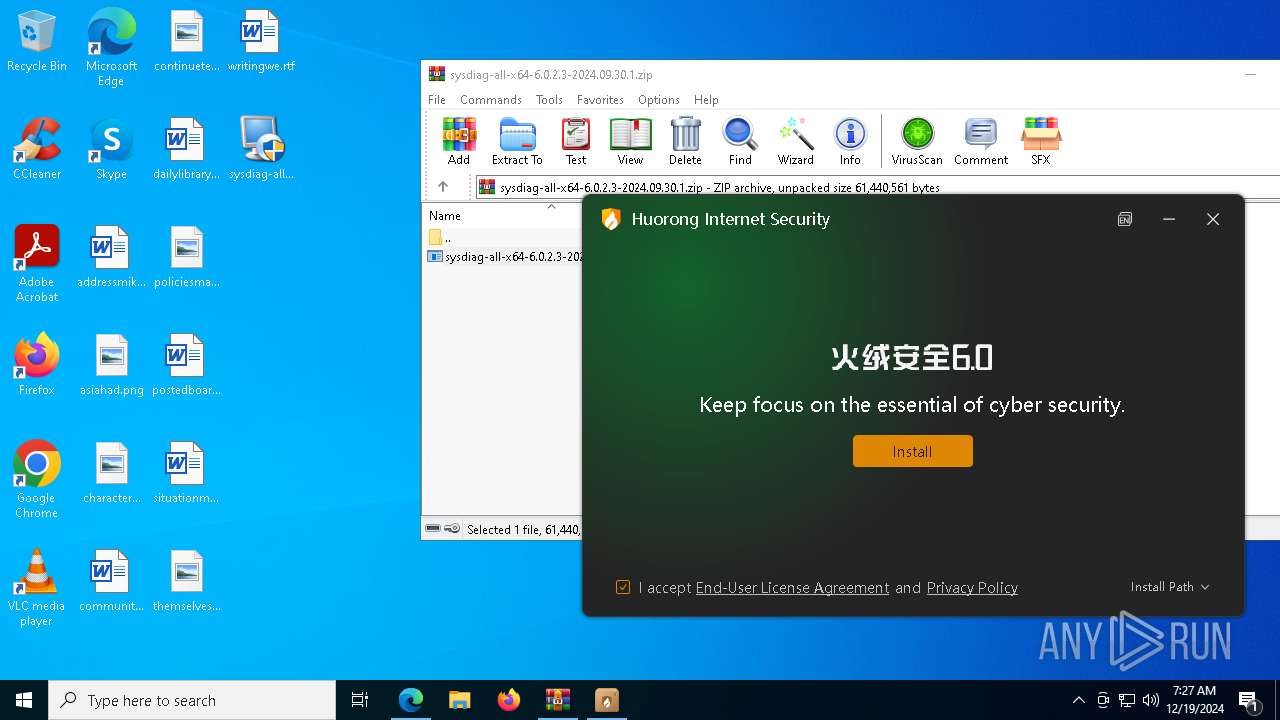
Task: Select the situationm document on desktop
Action: pos(186,473)
